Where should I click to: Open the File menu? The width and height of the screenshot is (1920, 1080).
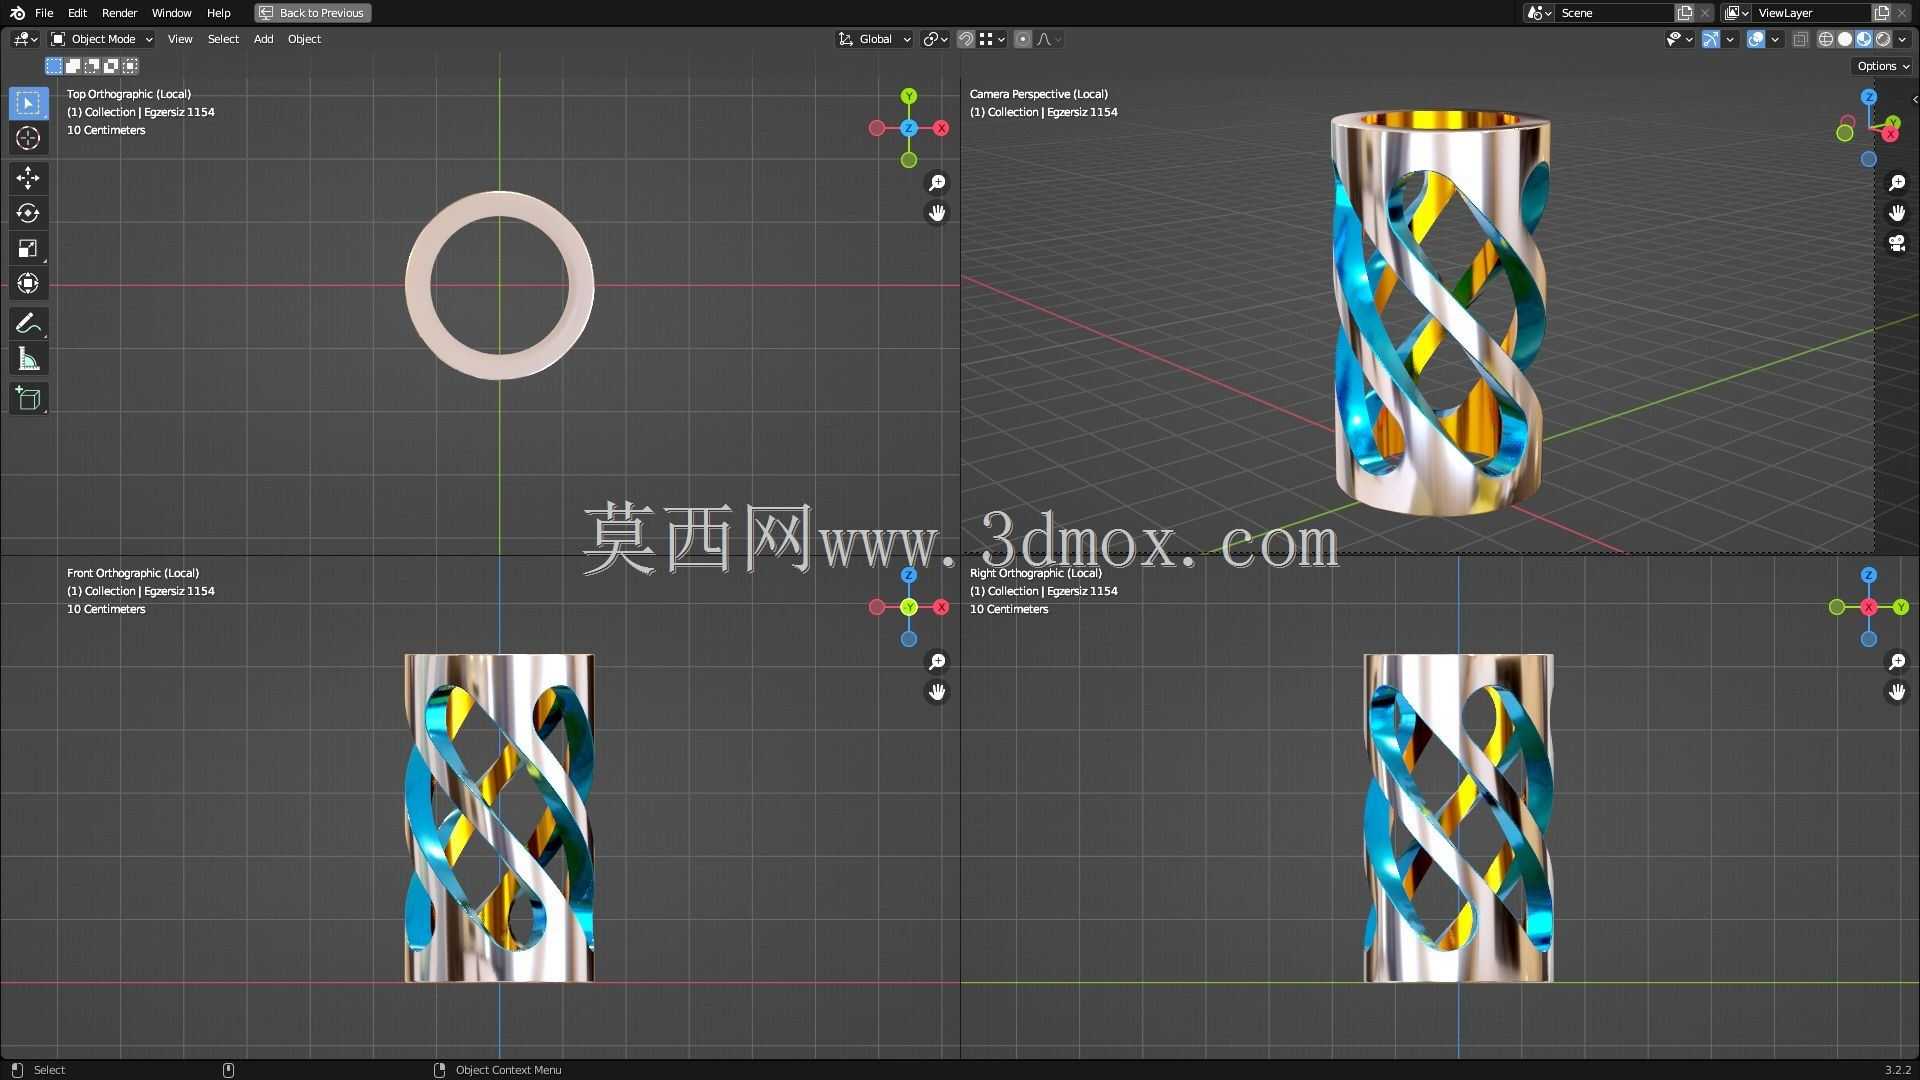click(x=44, y=13)
